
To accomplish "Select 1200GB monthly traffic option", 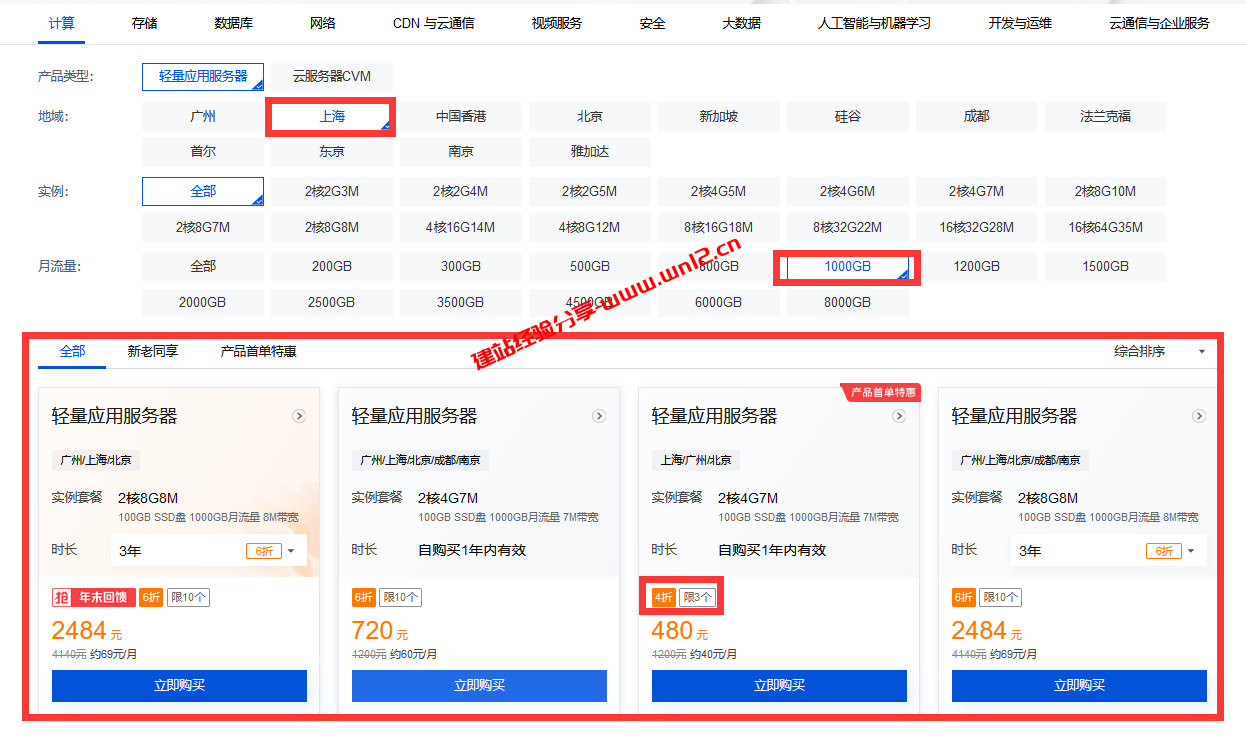I will 976,266.
